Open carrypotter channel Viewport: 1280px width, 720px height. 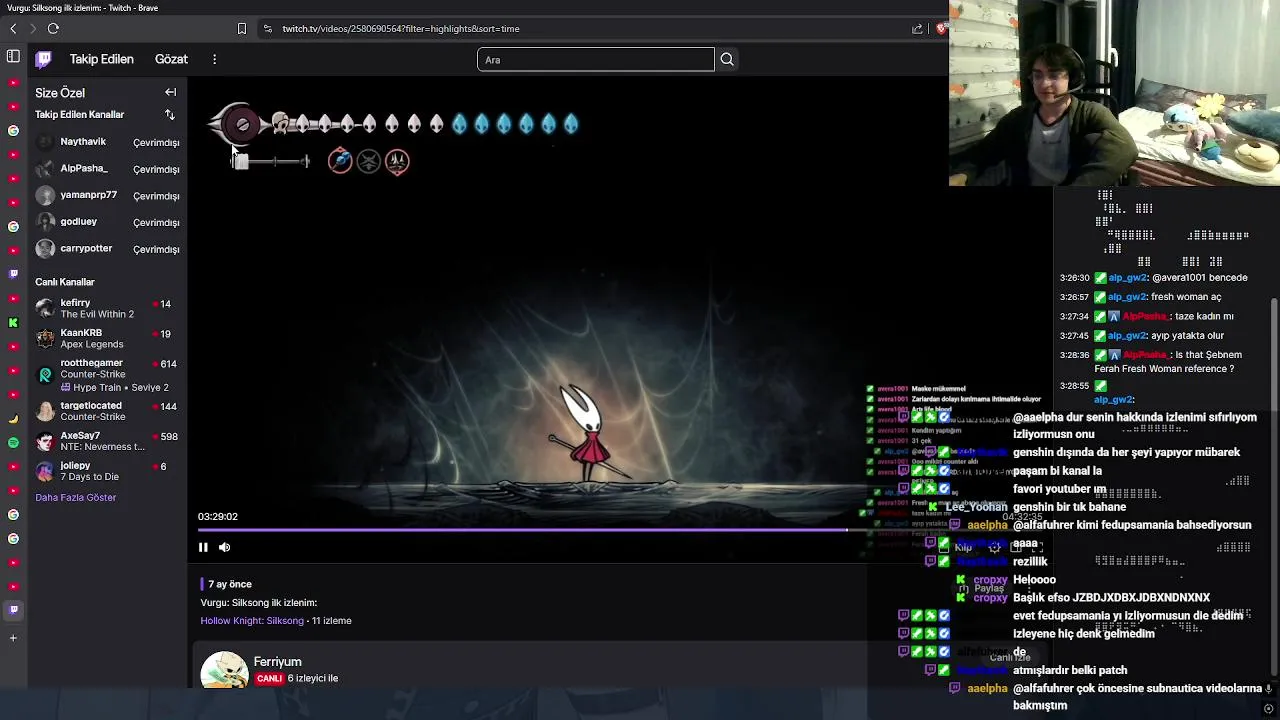[x=107, y=249]
